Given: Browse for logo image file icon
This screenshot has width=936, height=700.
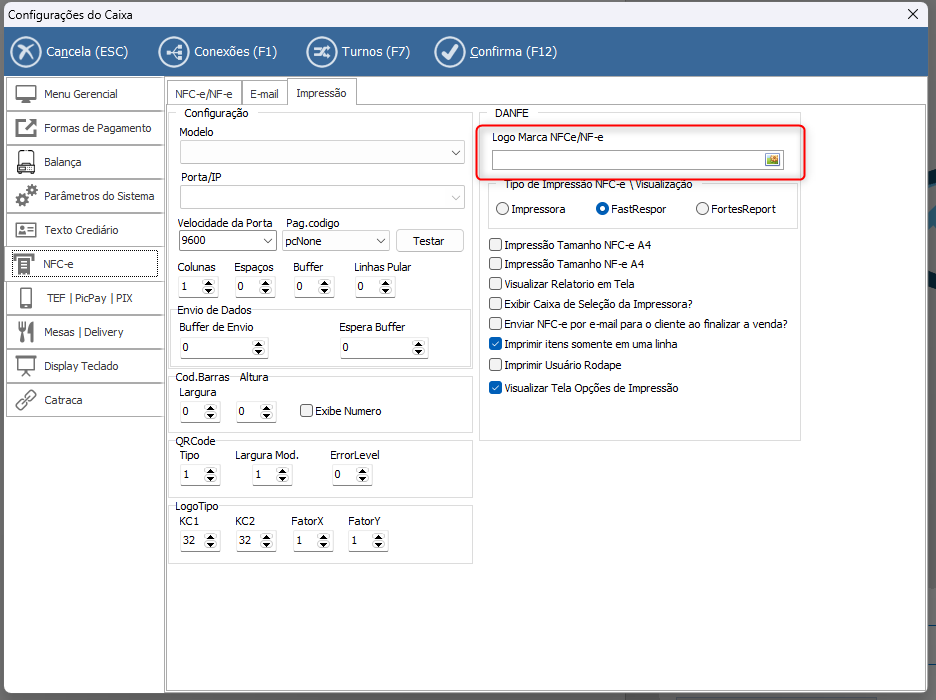Looking at the screenshot, I should coord(772,160).
